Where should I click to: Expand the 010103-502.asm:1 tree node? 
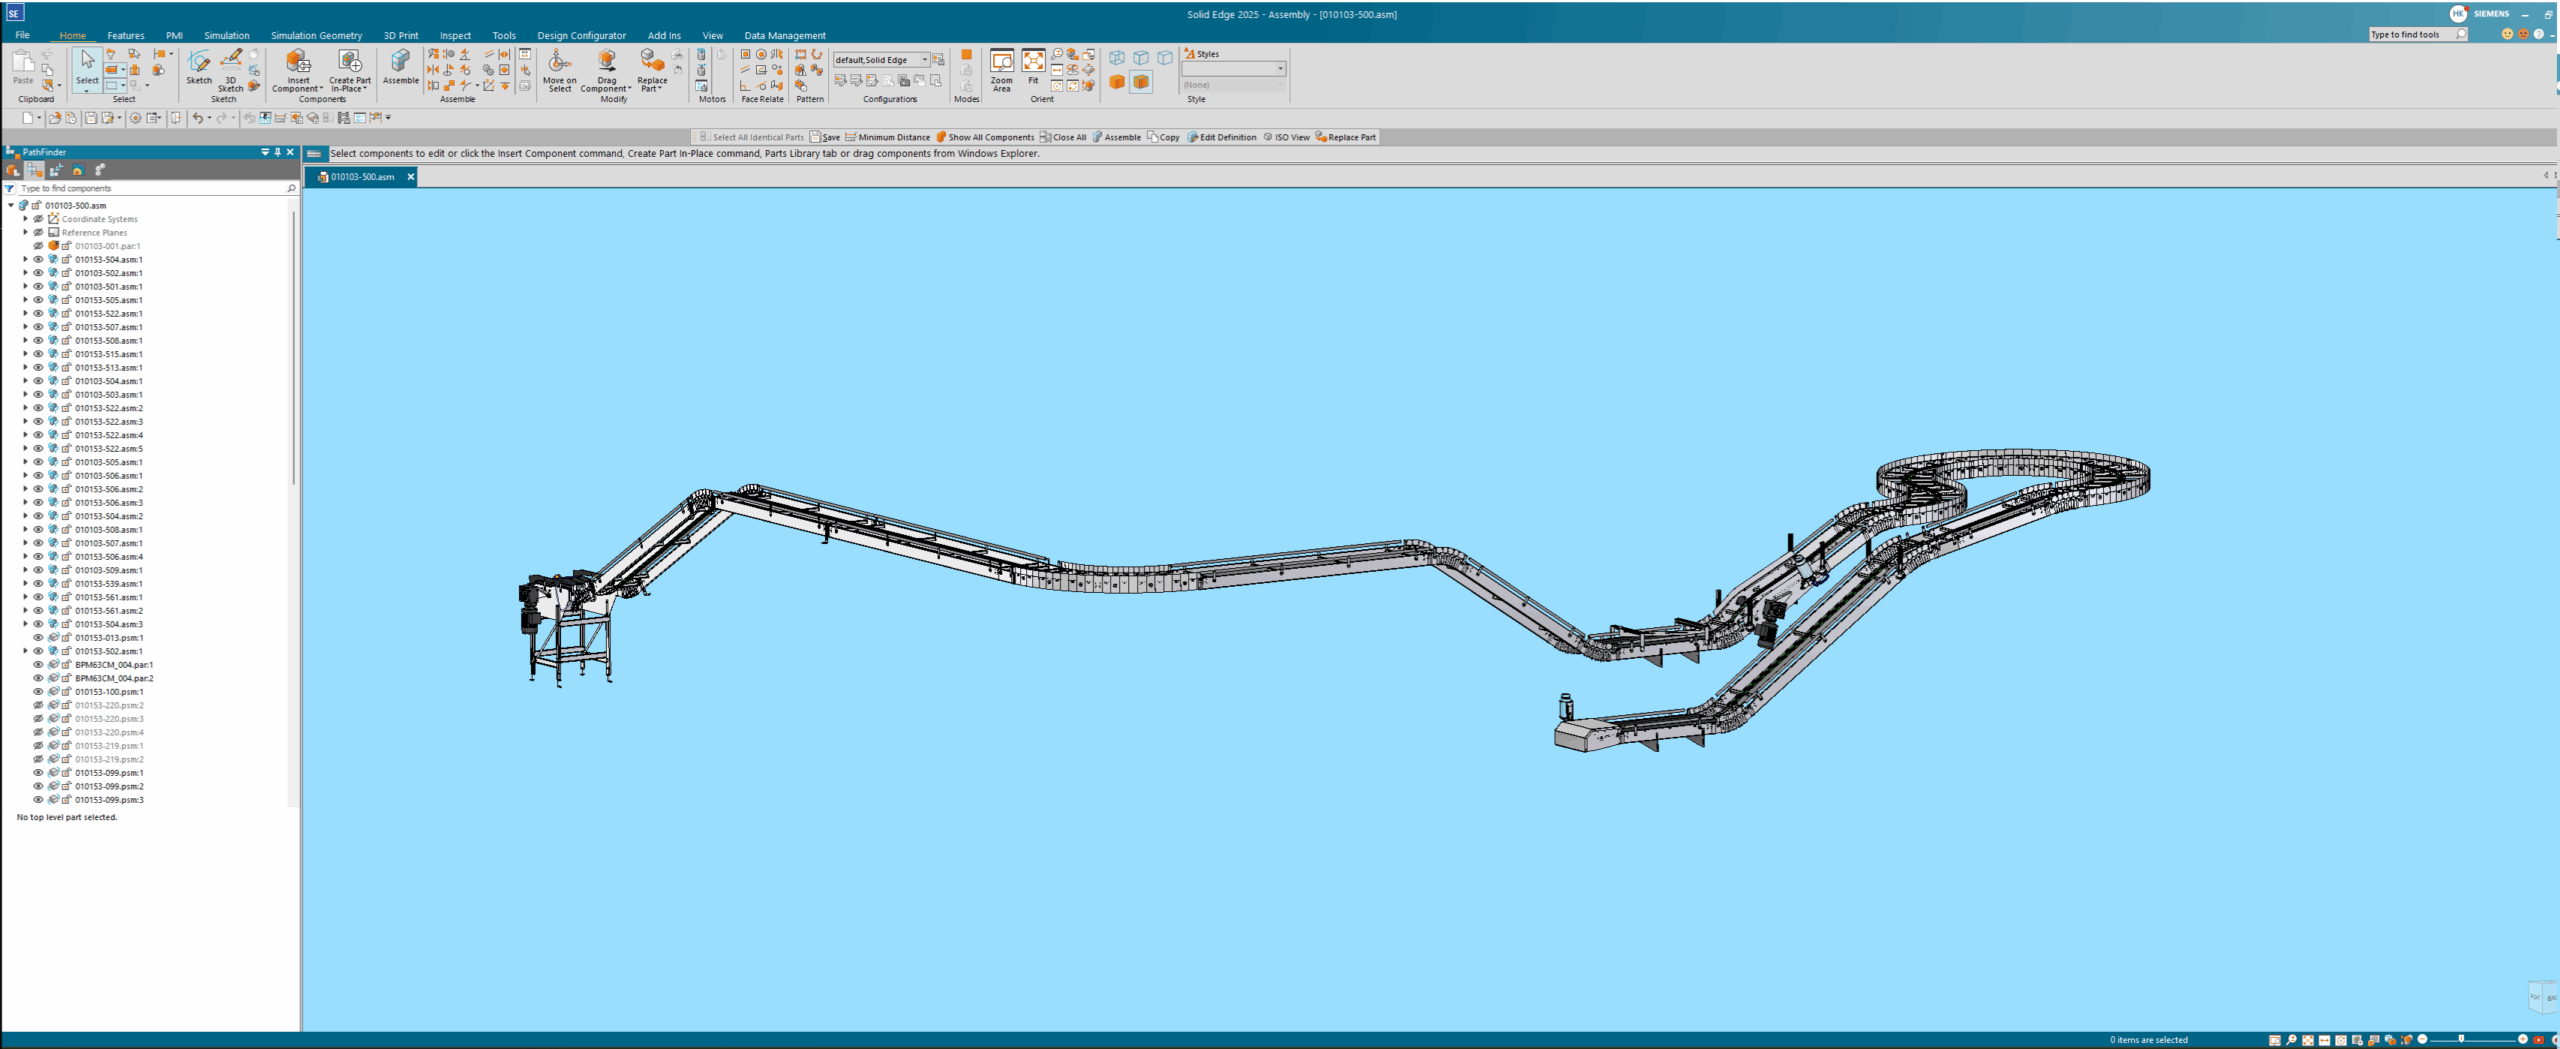click(26, 273)
